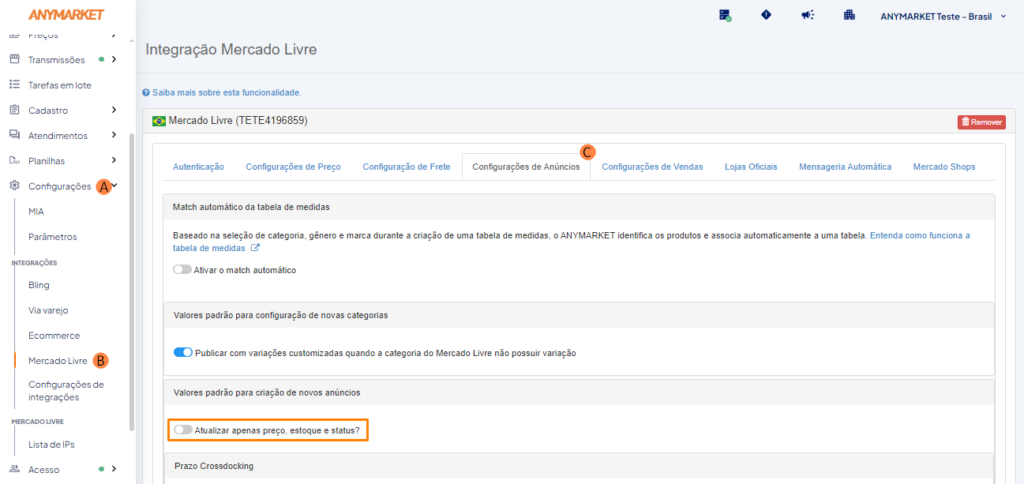The width and height of the screenshot is (1024, 484).
Task: Click the Atendimentos chat icon
Action: tap(14, 135)
